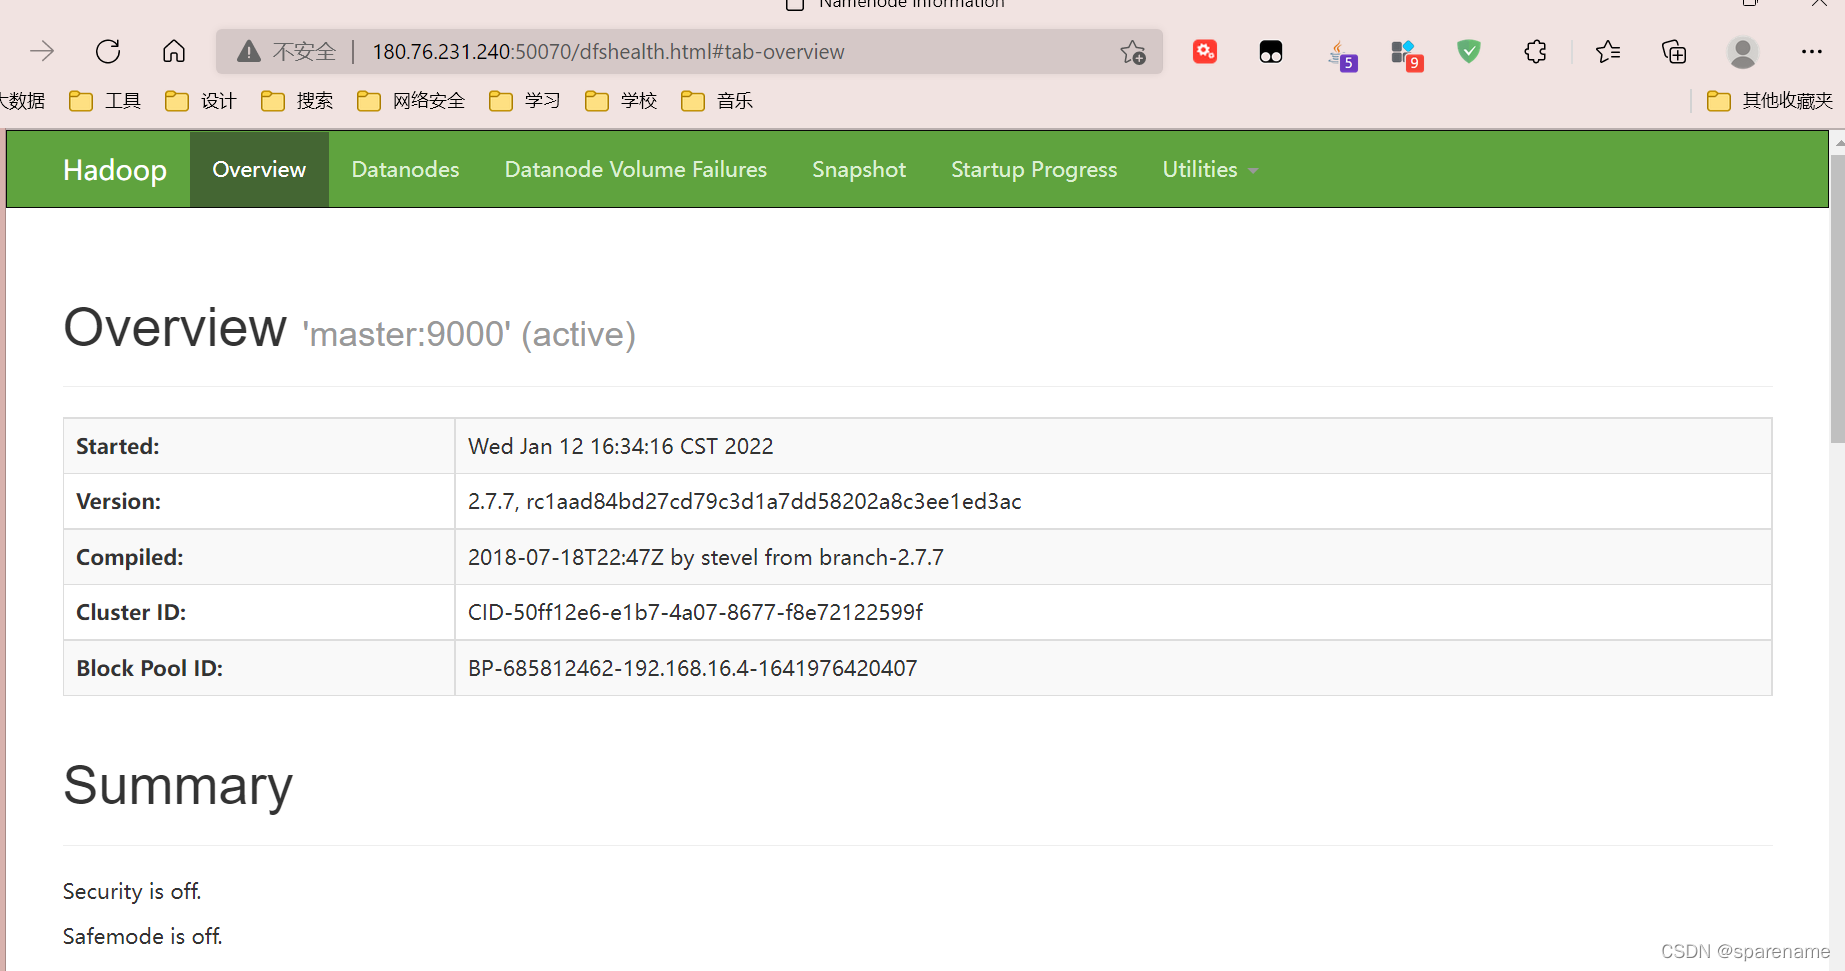Click the Hadoop brand link
This screenshot has height=971, width=1845.
[x=115, y=170]
